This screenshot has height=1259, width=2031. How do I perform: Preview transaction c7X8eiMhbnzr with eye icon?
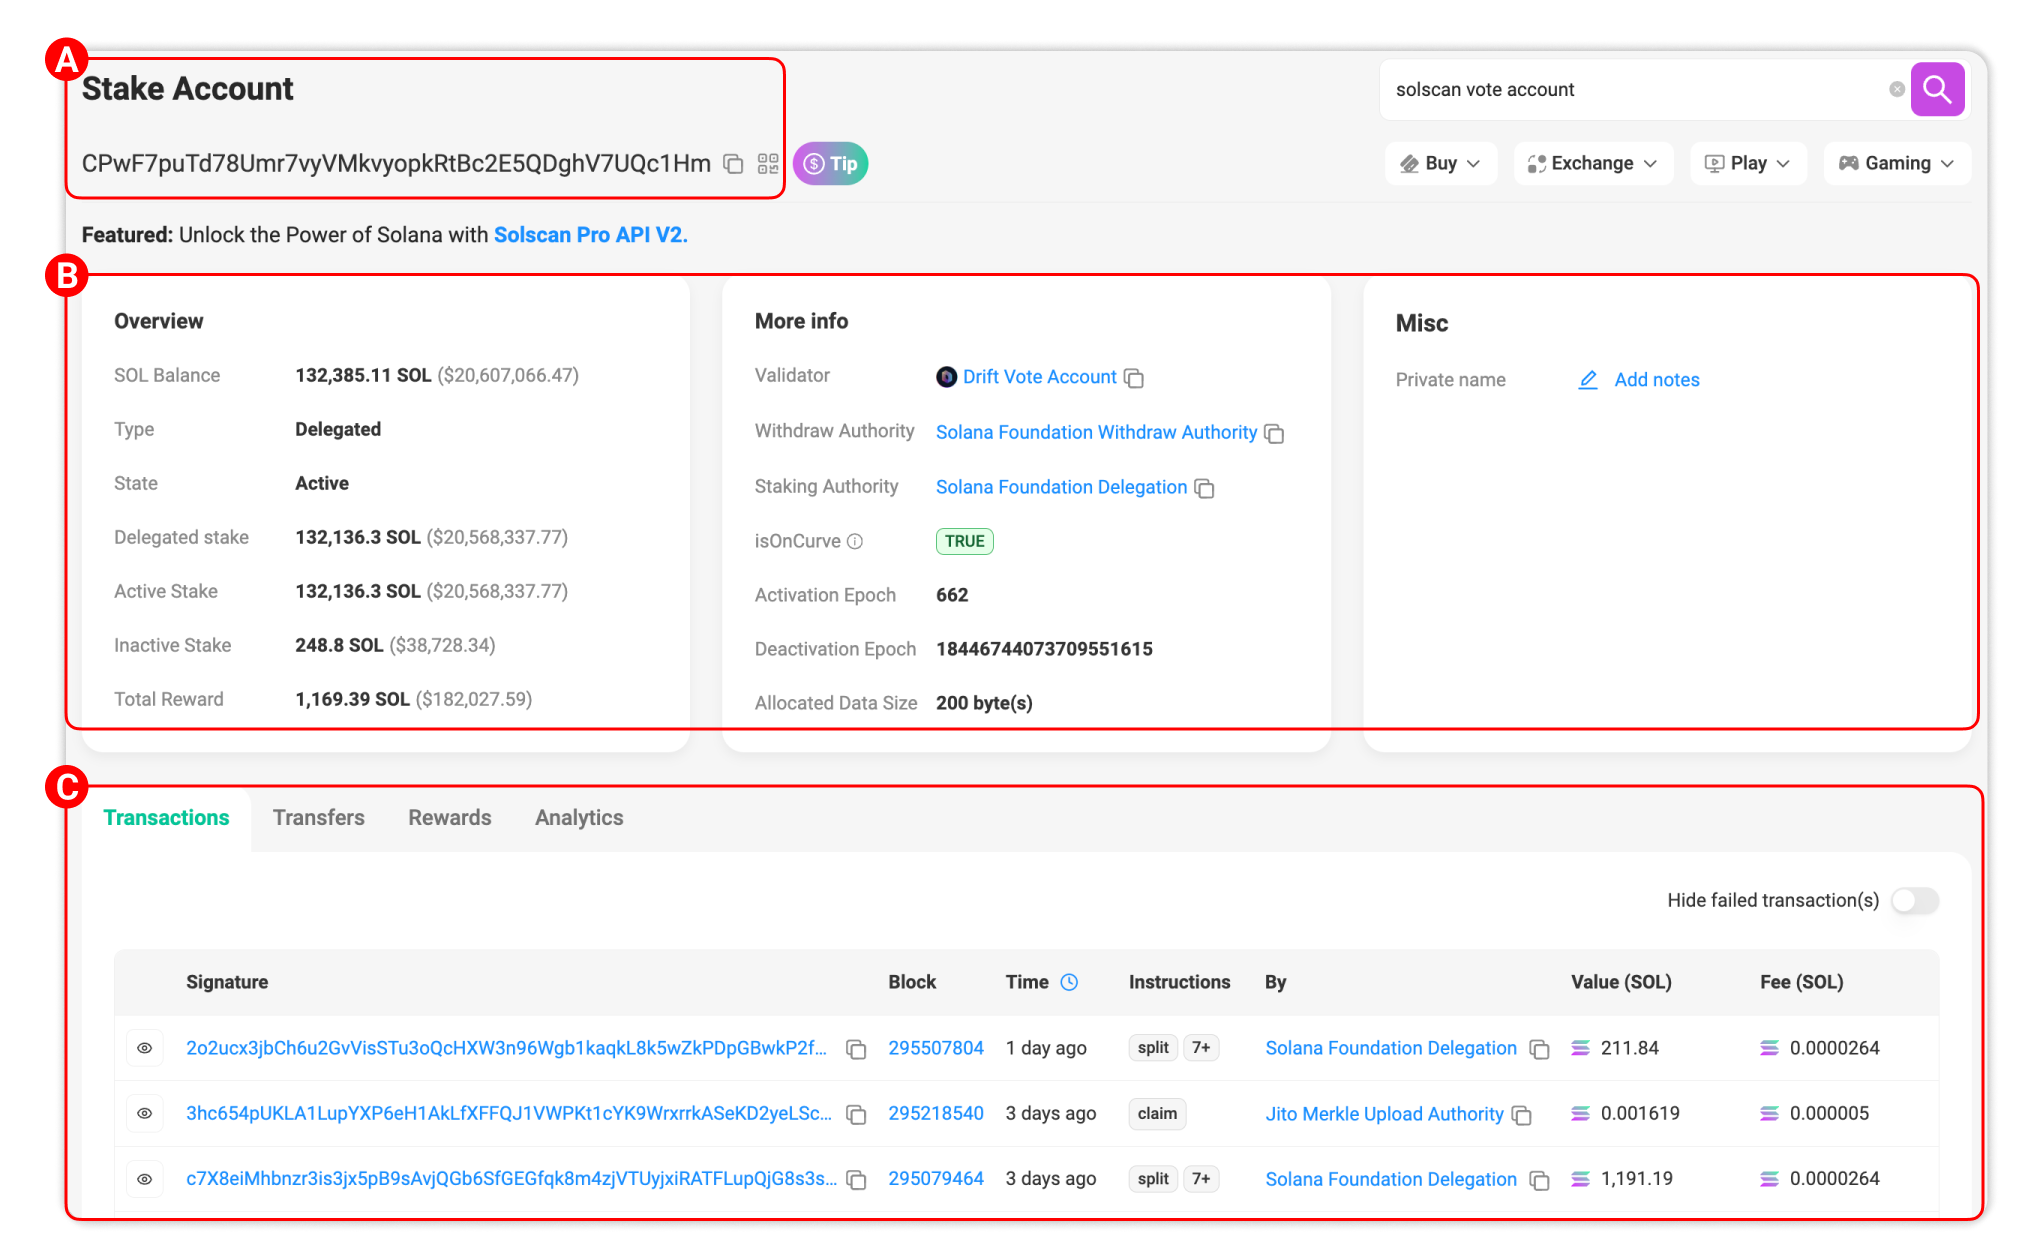pyautogui.click(x=145, y=1179)
